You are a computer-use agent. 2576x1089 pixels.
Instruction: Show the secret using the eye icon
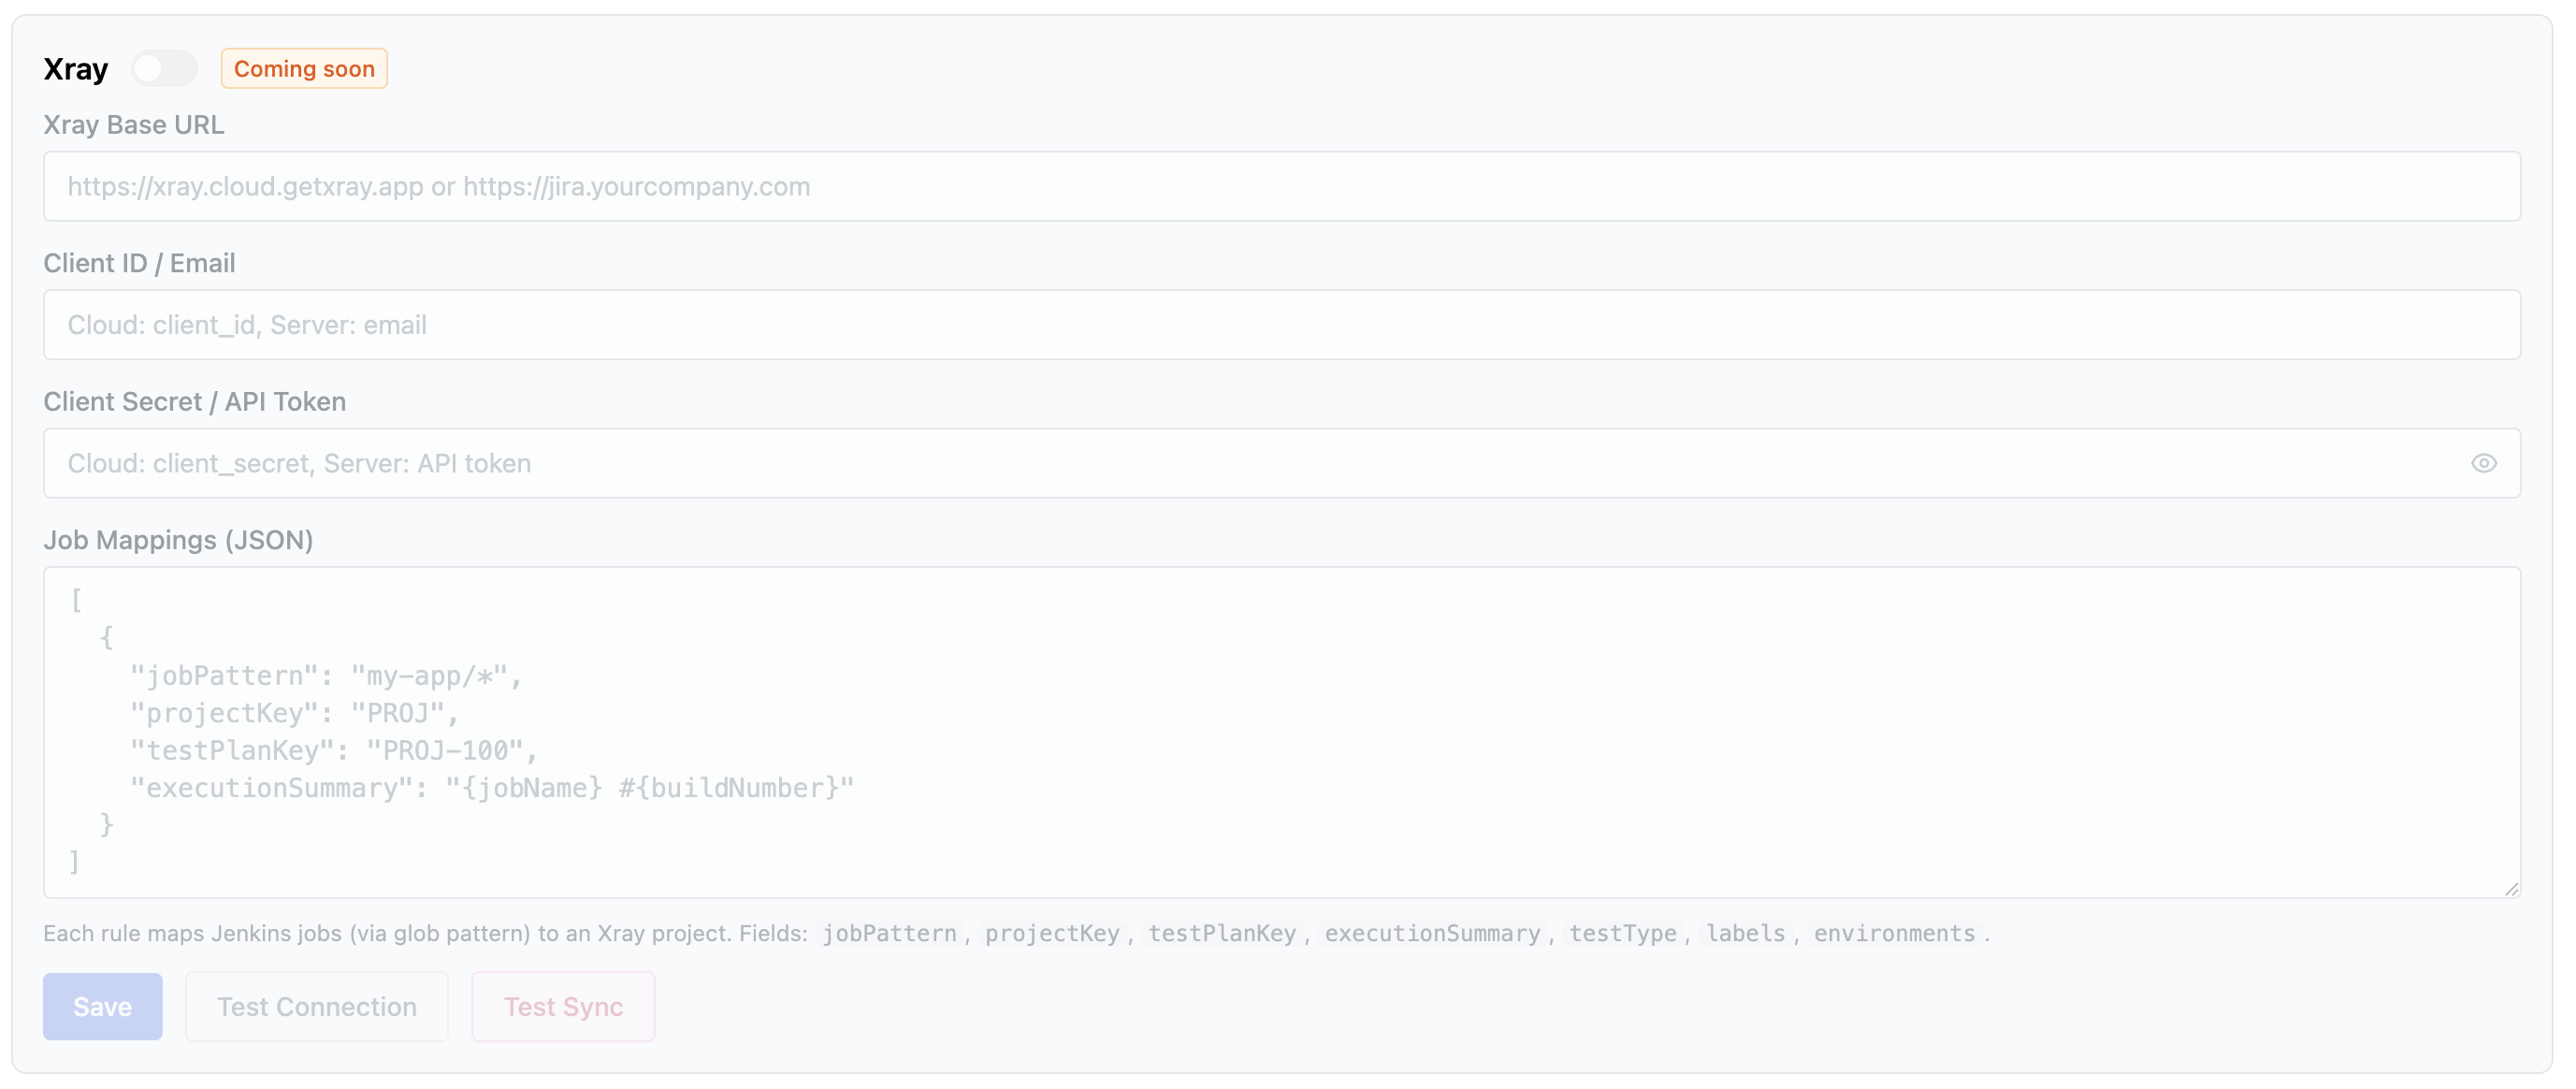pyautogui.click(x=2483, y=464)
